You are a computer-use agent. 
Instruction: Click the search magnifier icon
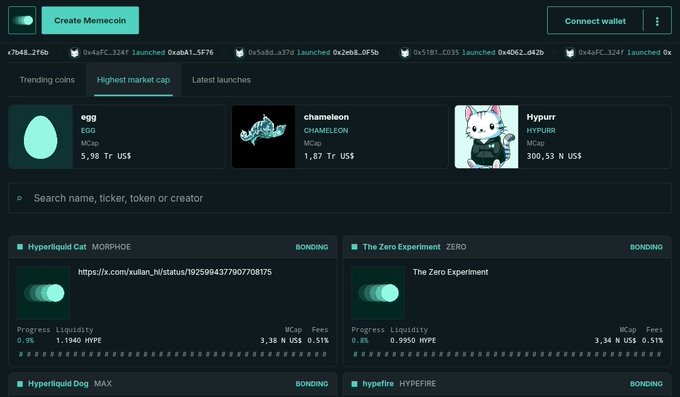(x=20, y=198)
